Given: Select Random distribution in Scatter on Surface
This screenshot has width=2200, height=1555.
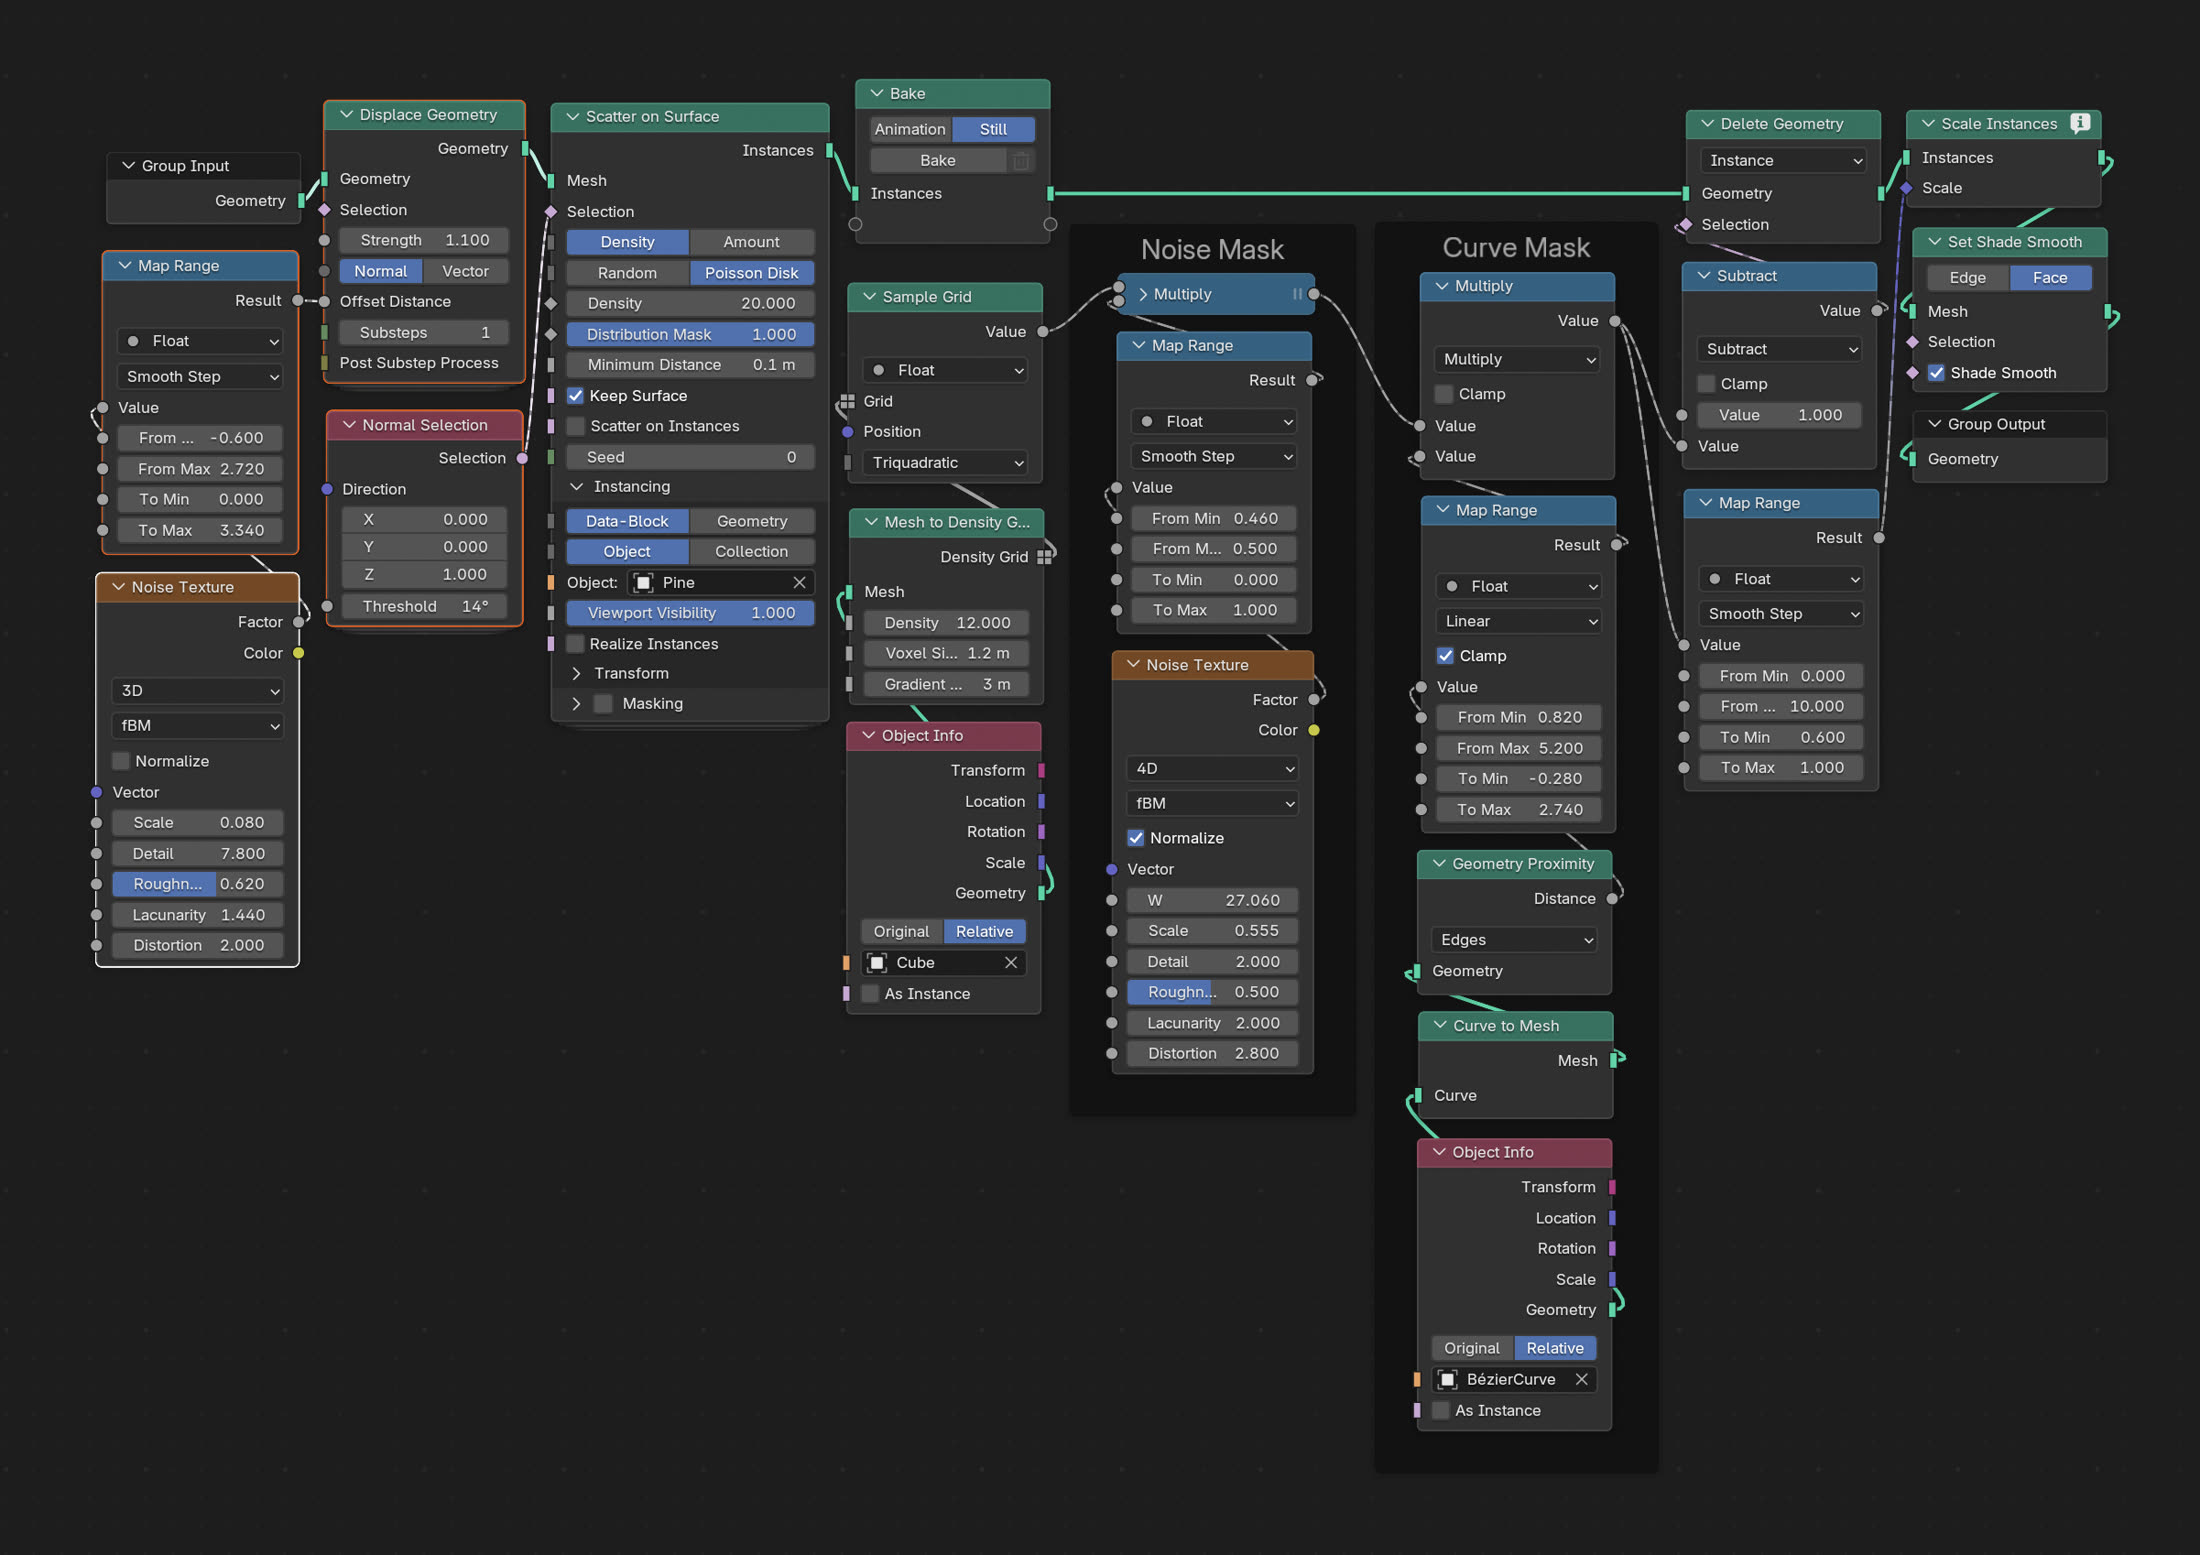Looking at the screenshot, I should [x=627, y=273].
